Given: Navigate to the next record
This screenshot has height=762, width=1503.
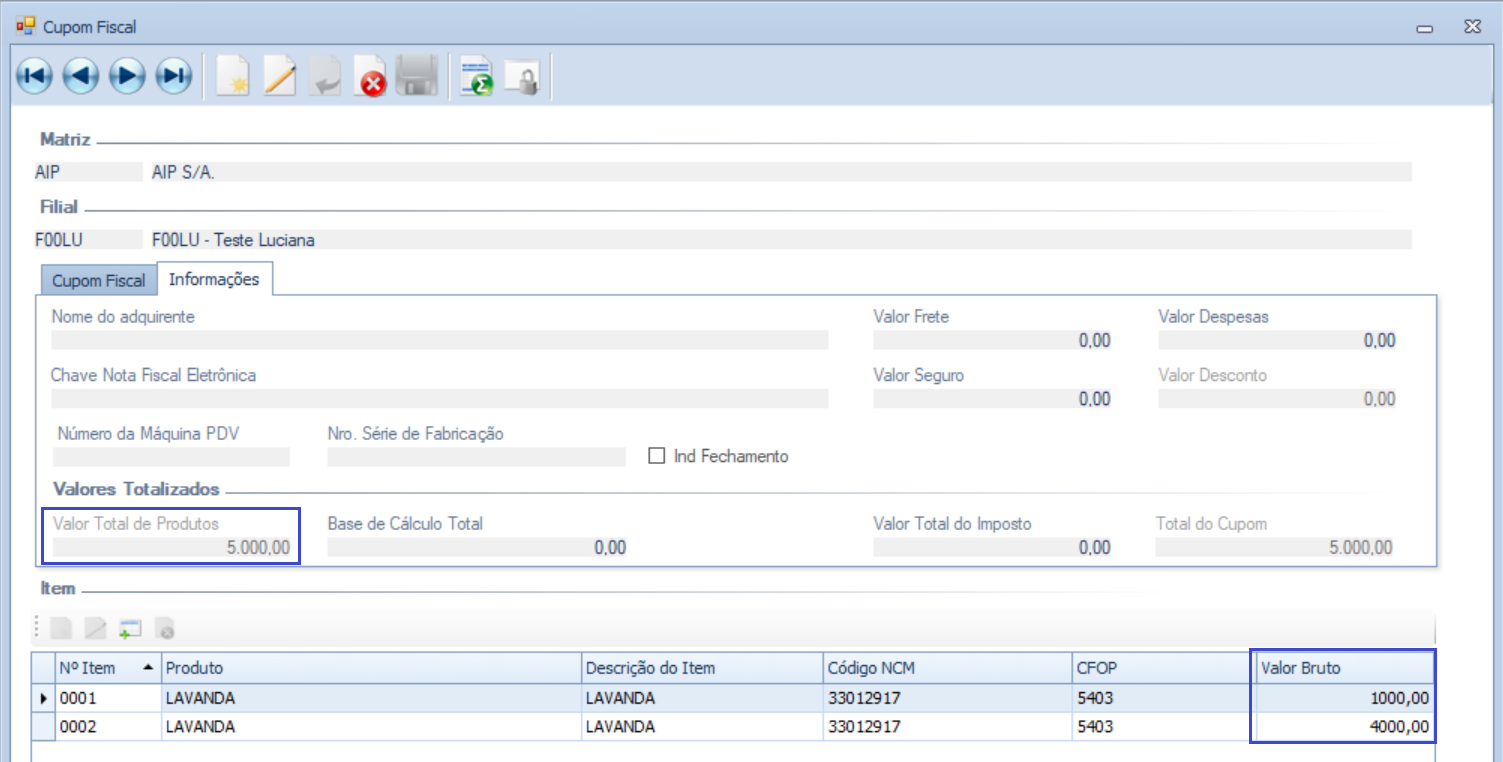Looking at the screenshot, I should [x=128, y=76].
